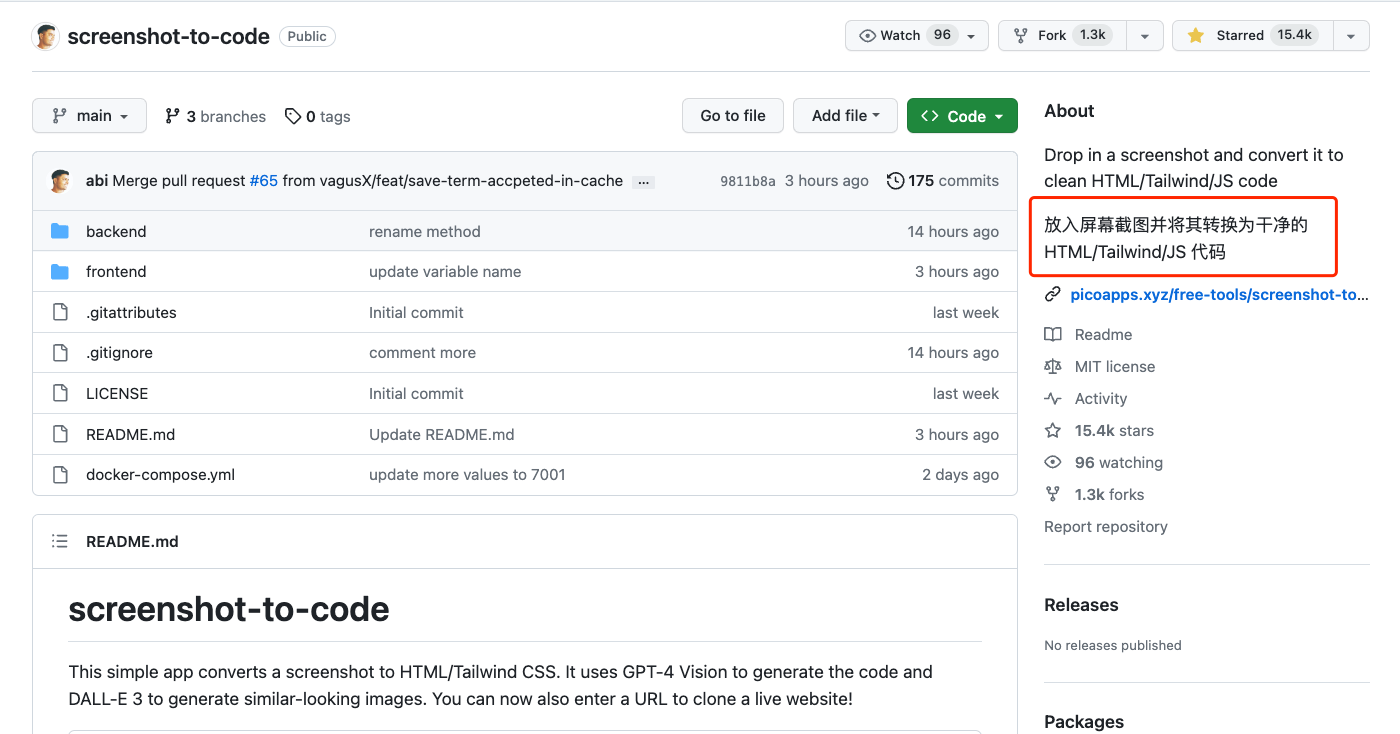
Task: Open the .gitattributes file
Action: [131, 313]
